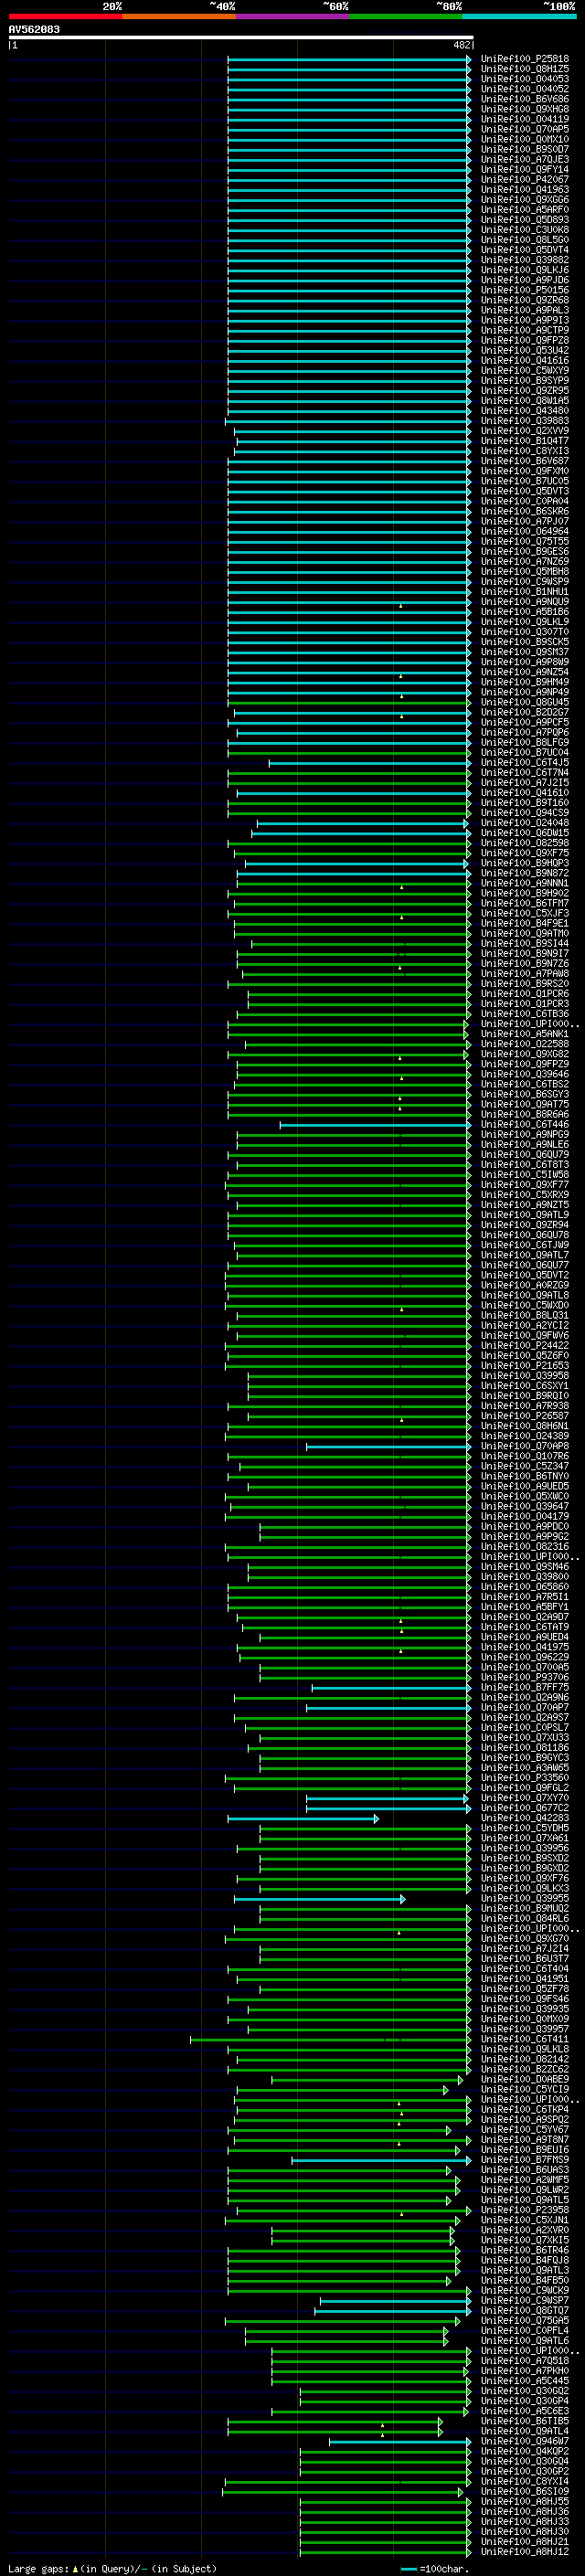Select label UniRef100_A5C445
This screenshot has height=2576, width=585.
coord(524,2382)
